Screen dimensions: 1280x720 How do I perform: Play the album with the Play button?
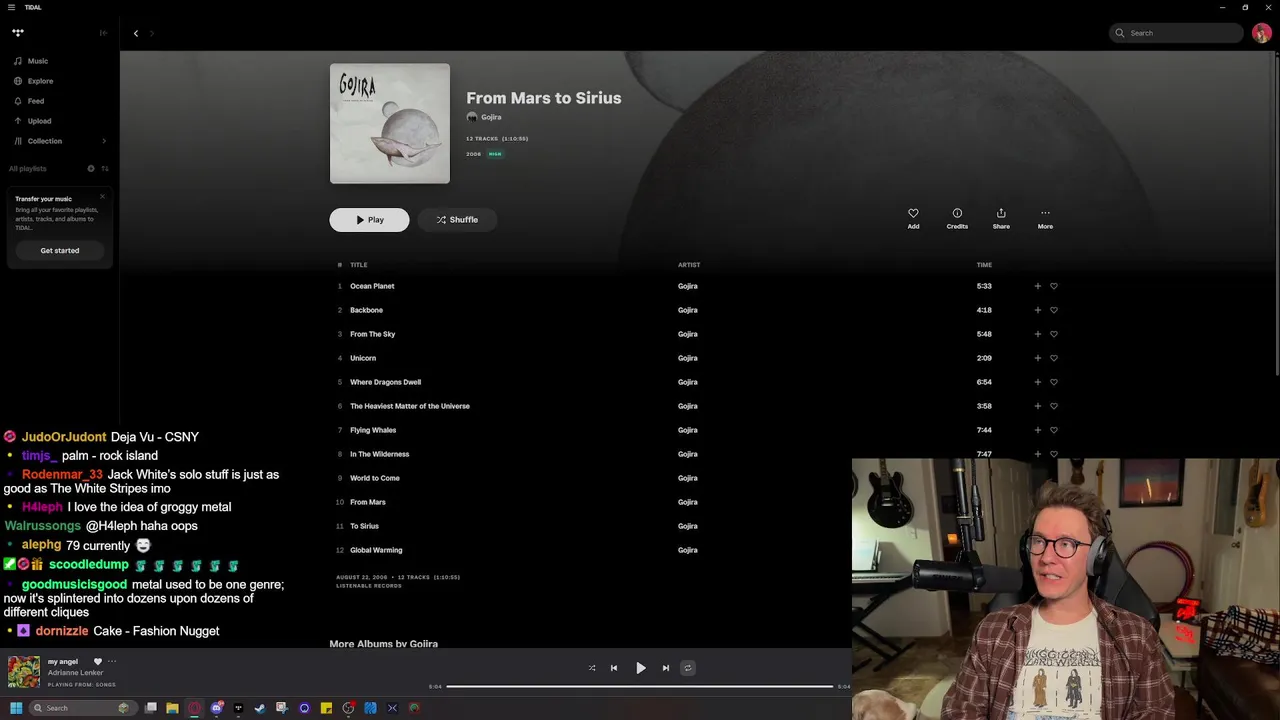click(369, 220)
